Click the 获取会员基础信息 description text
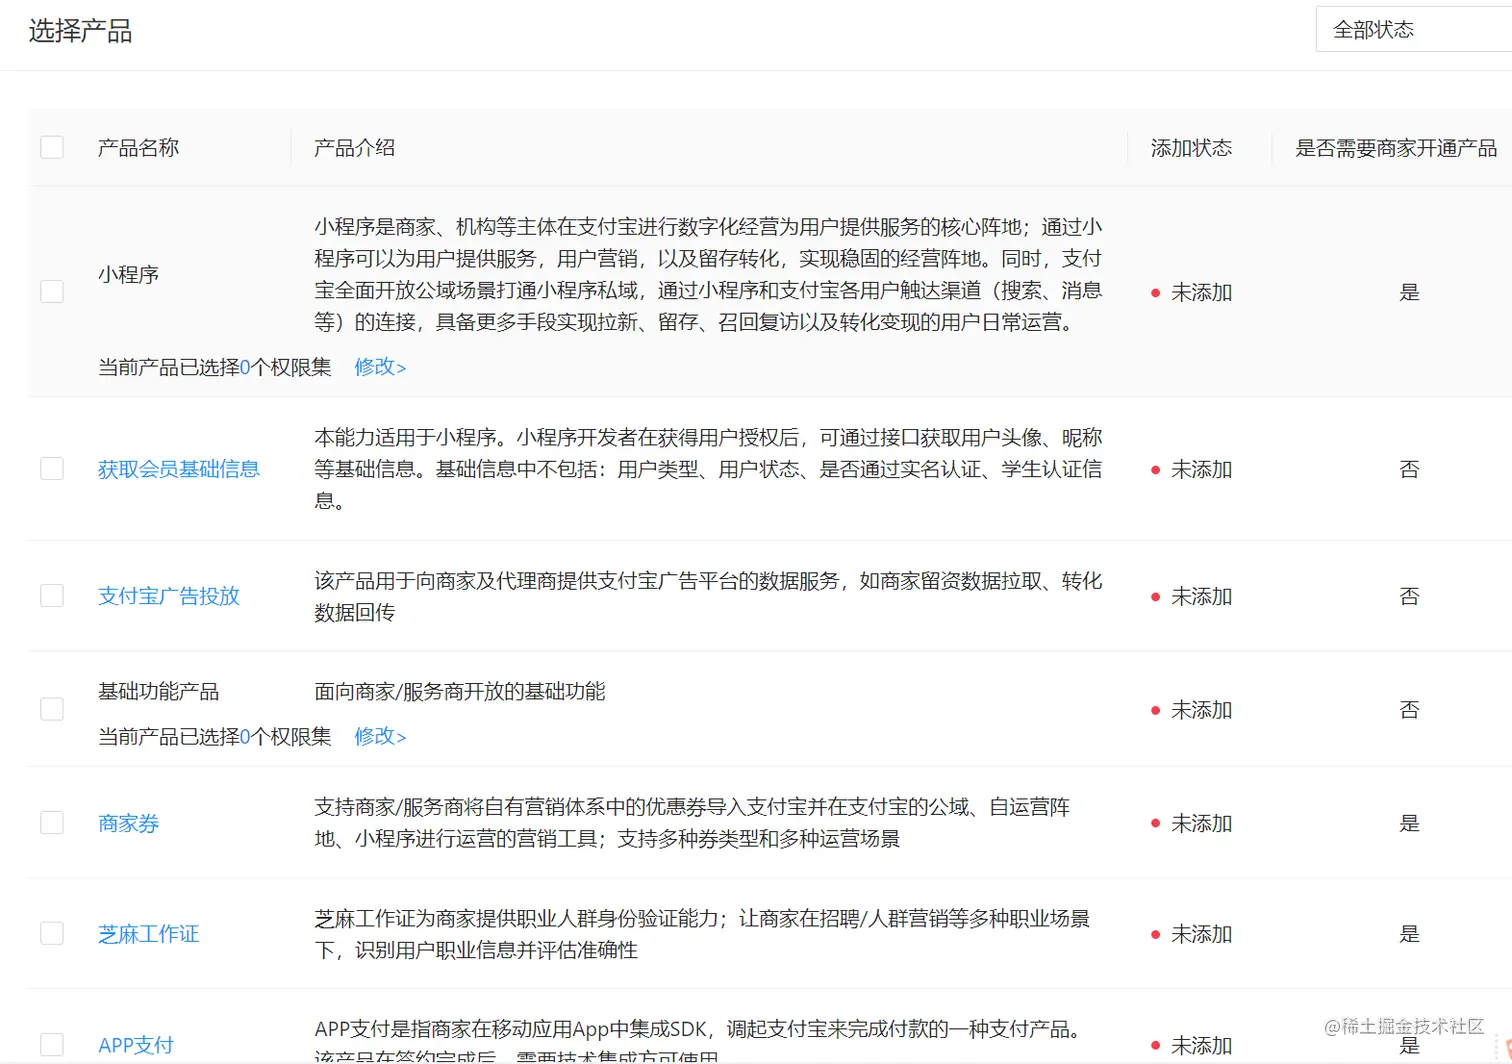This screenshot has width=1512, height=1064. (x=708, y=468)
